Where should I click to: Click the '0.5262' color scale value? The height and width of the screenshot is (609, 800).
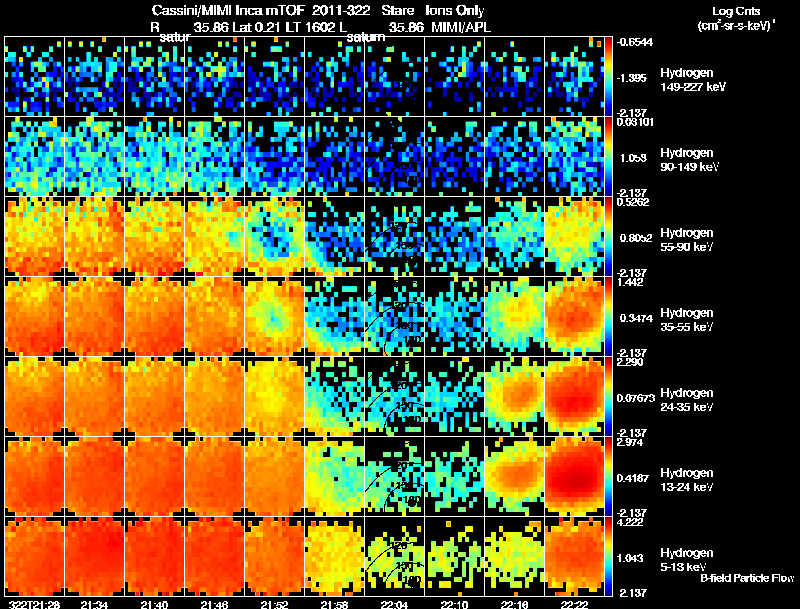tap(633, 202)
